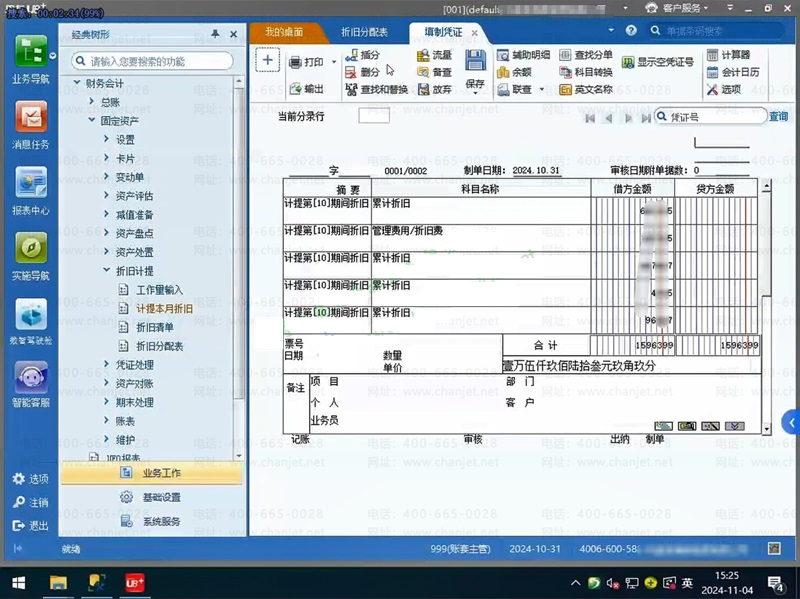Pin the 经典树形 navigation panel
Viewport: 800px width, 599px height.
click(215, 34)
